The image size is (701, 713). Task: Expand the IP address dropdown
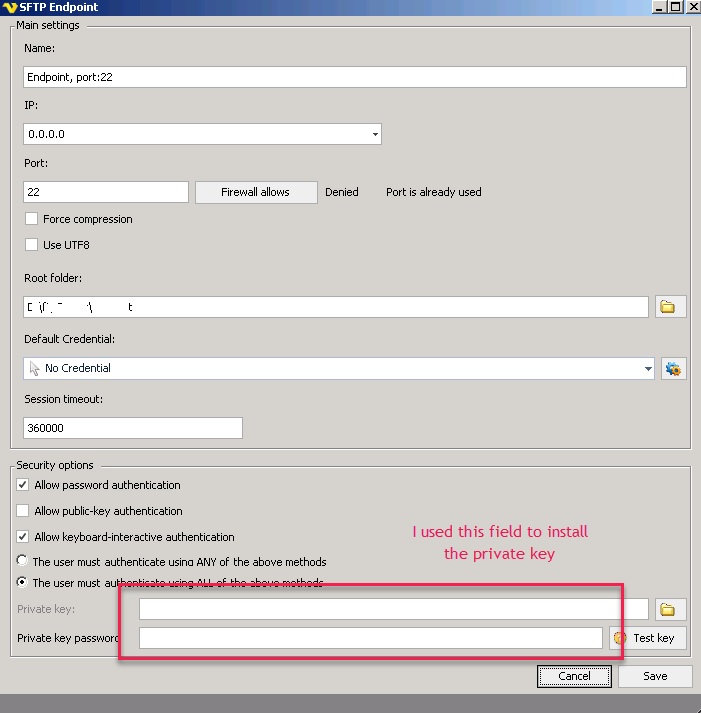click(x=375, y=134)
